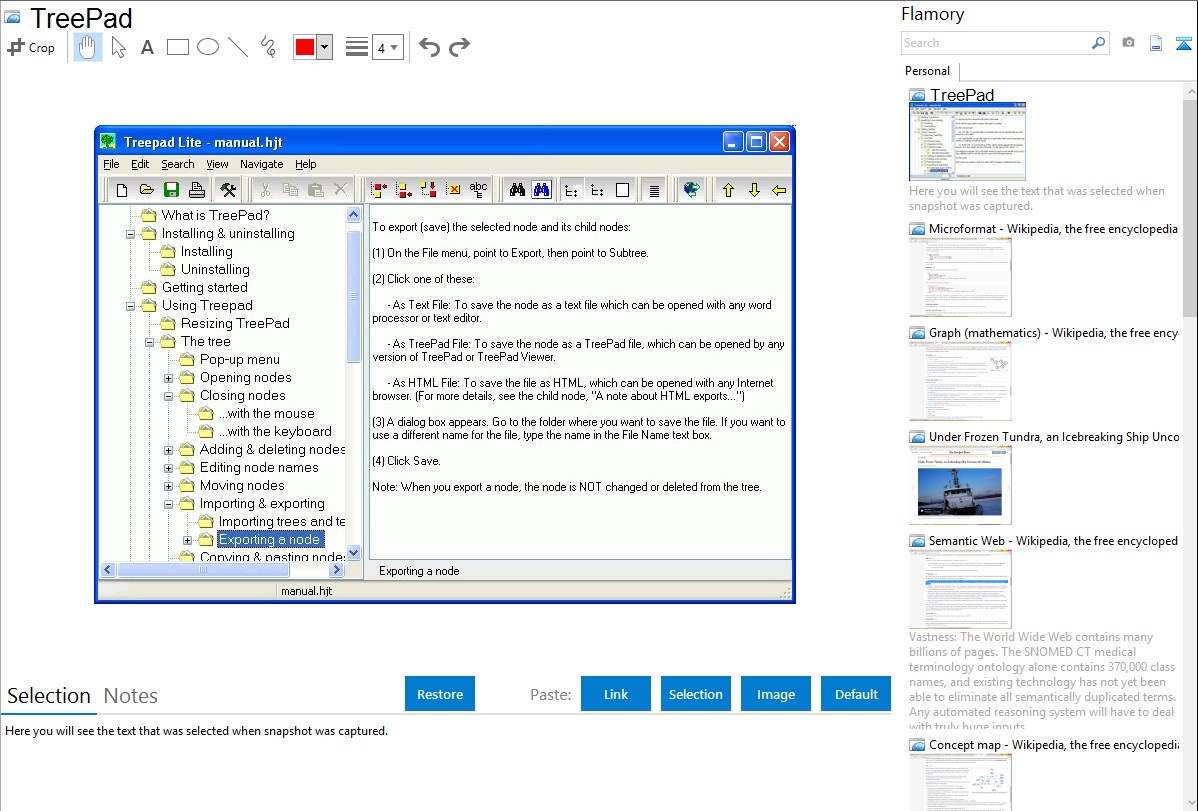Paste as Link button

pos(616,694)
